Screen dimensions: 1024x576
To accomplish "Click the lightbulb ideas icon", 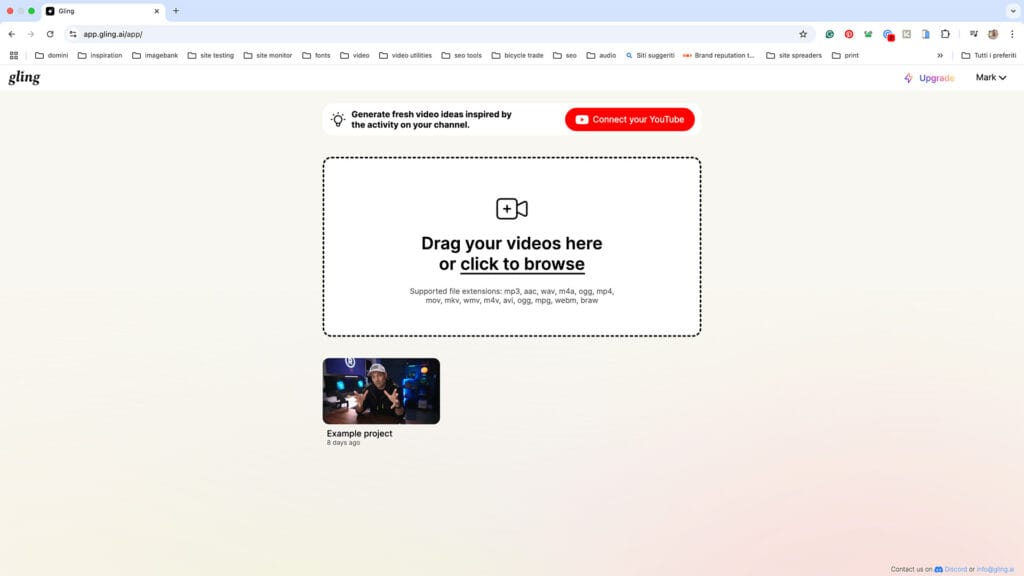I will (338, 120).
